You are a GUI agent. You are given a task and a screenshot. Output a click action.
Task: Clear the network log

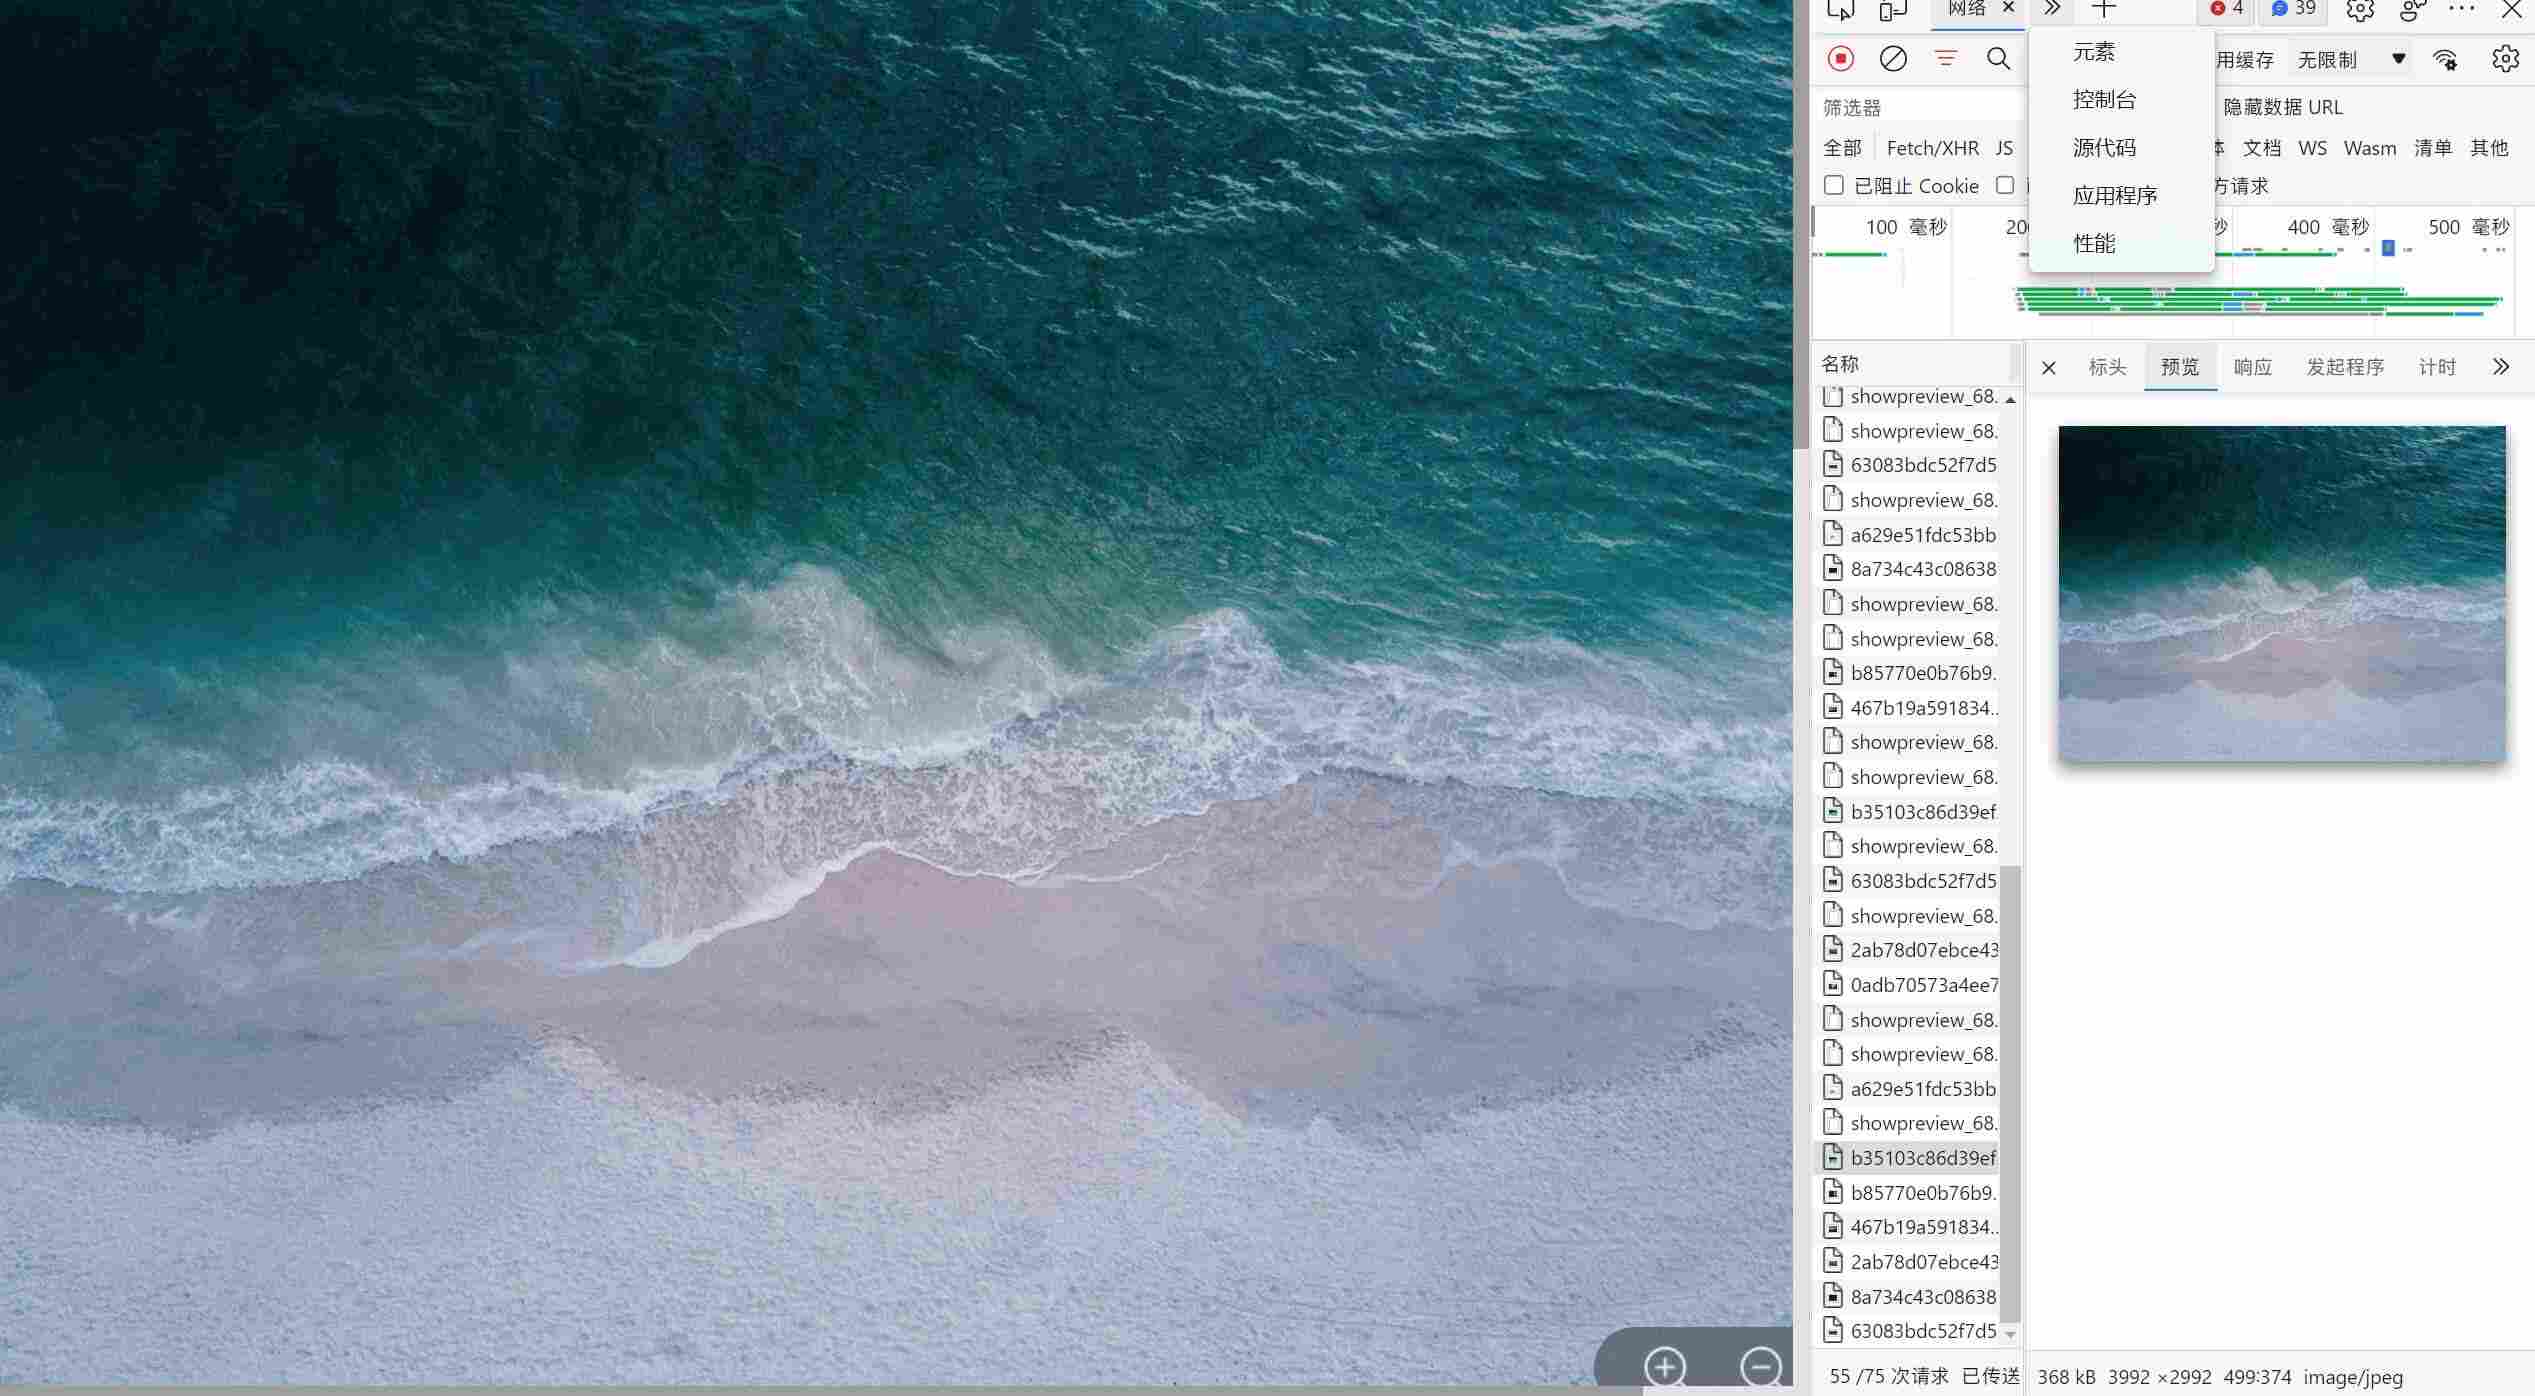coord(1892,59)
